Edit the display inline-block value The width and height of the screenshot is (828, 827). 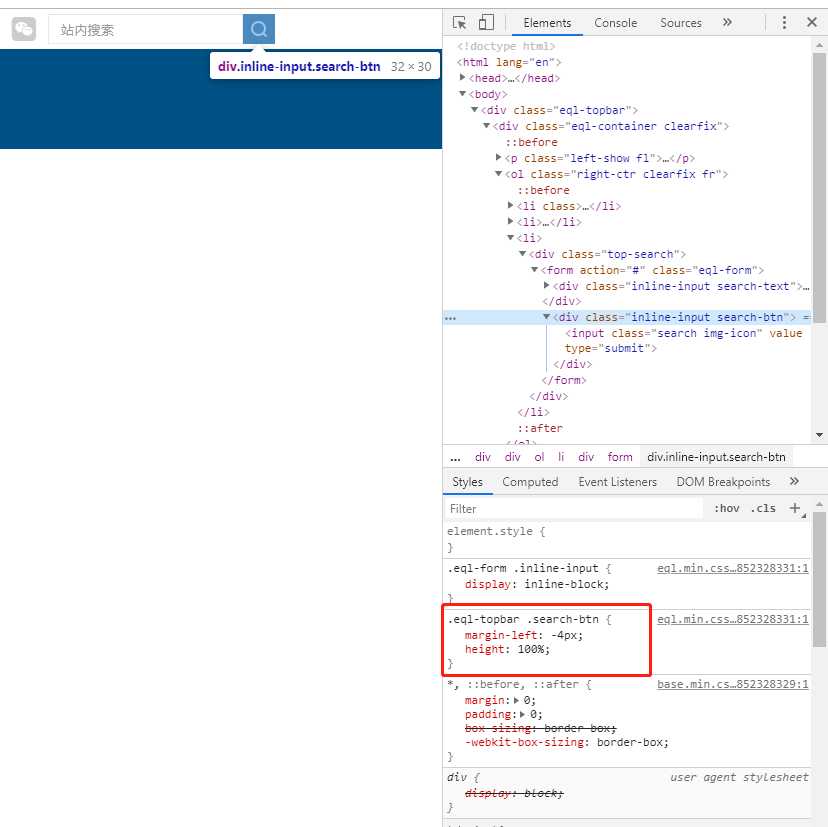click(x=564, y=585)
